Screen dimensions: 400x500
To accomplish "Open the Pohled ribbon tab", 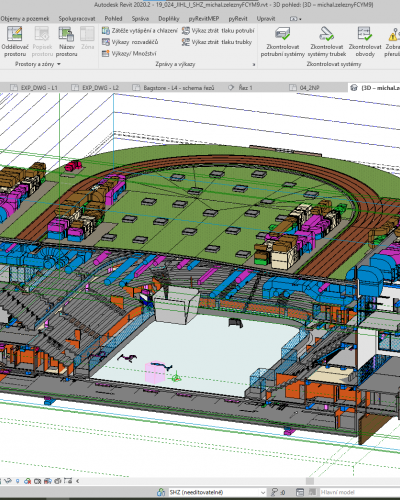I will (113, 19).
